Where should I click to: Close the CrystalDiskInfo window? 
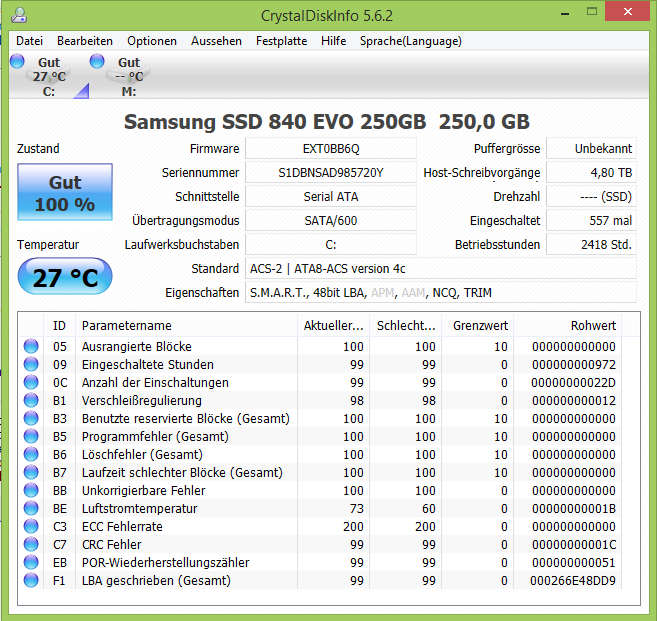628,11
